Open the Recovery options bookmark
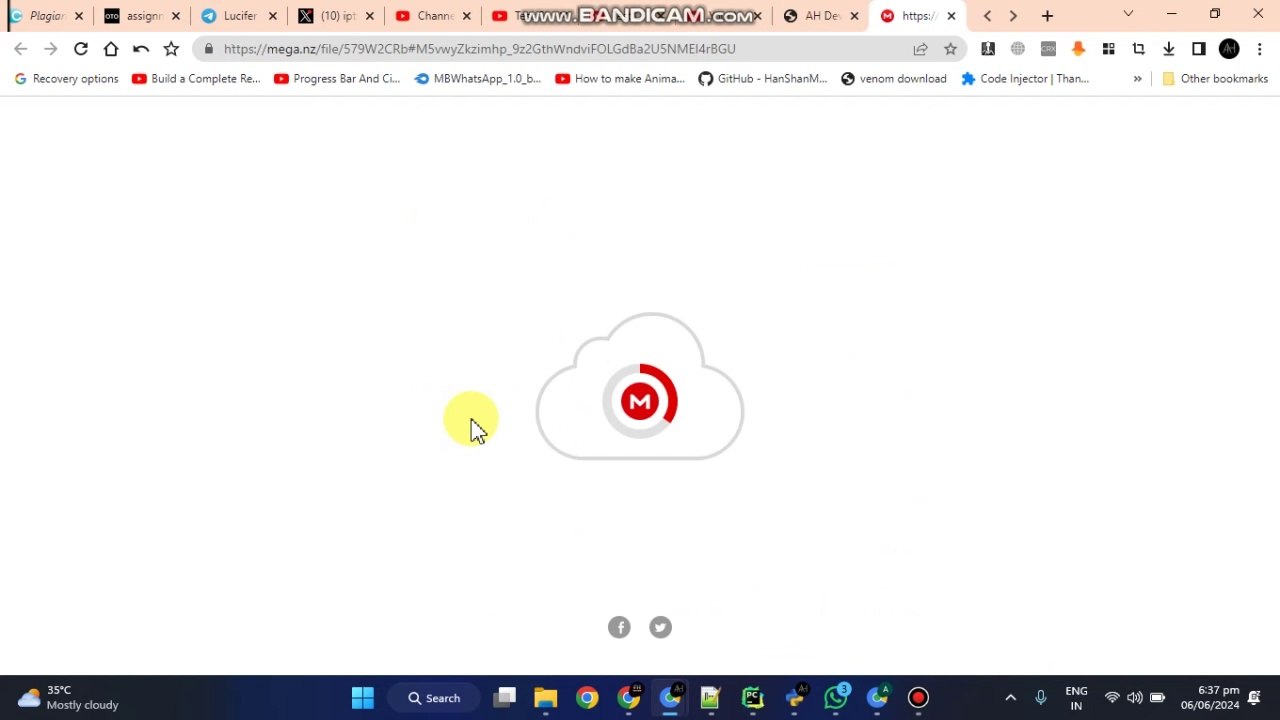Image resolution: width=1280 pixels, height=720 pixels. coord(66,79)
